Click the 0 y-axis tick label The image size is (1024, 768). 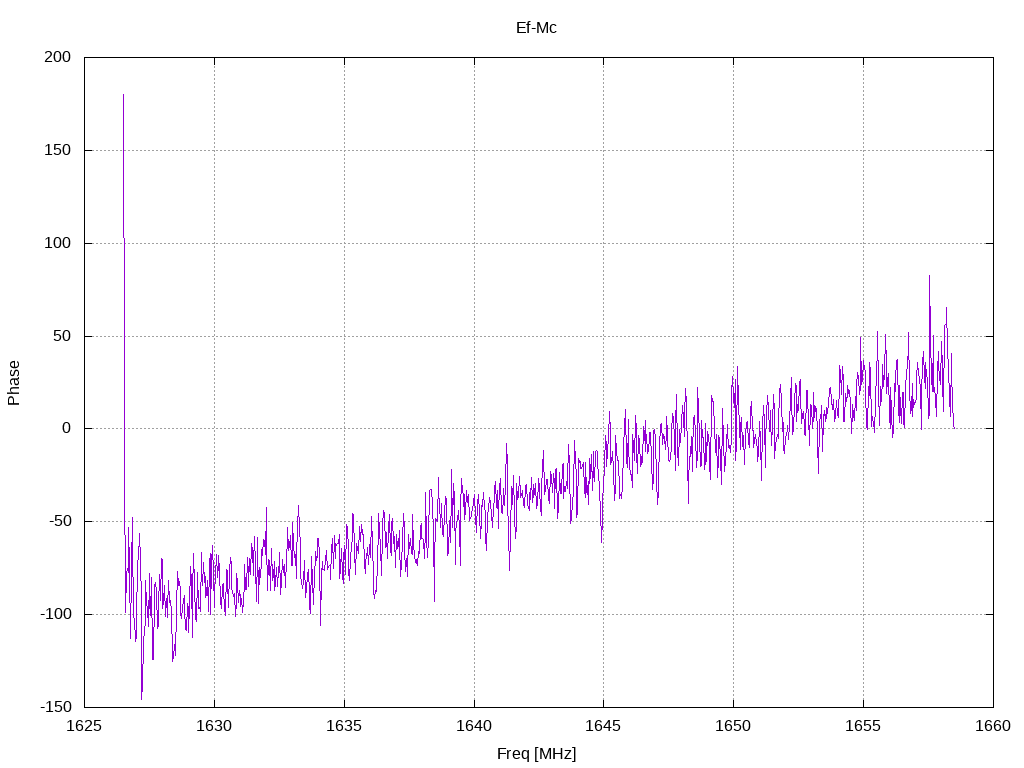click(67, 428)
